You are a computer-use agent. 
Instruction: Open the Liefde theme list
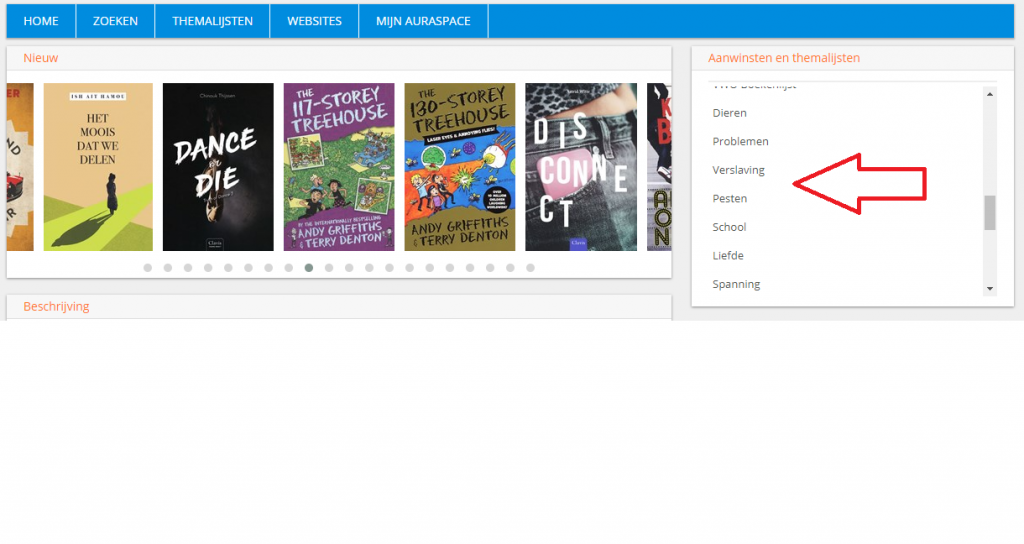click(728, 256)
